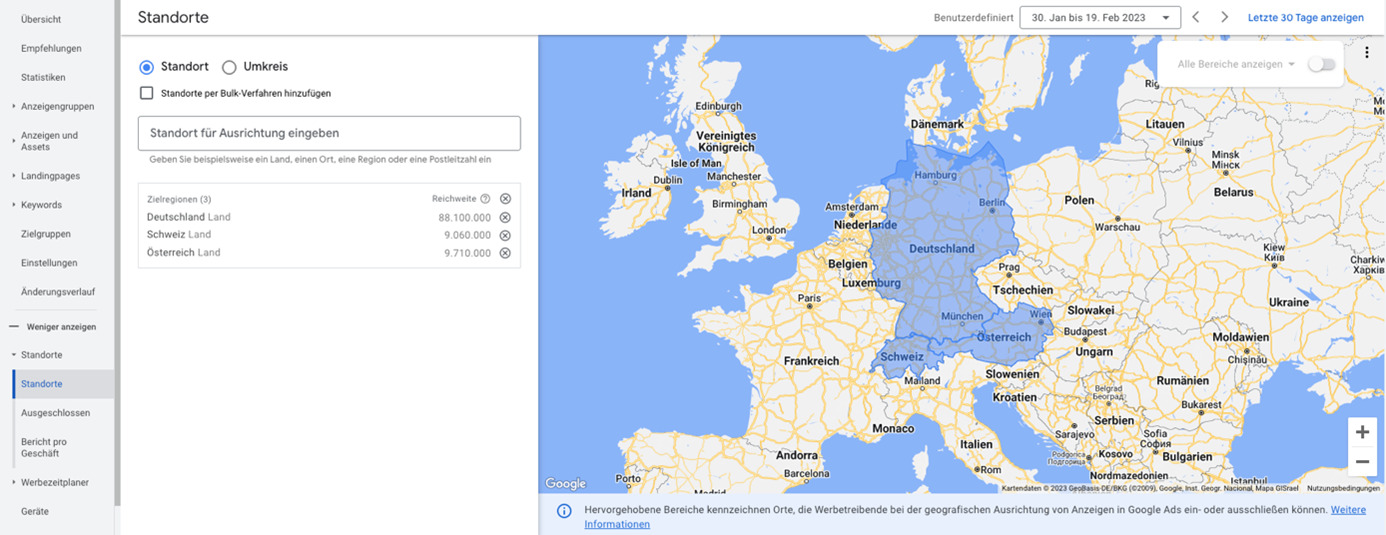Remove Deutschland from target regions
Viewport: 1386px width, 535px height.
505,217
